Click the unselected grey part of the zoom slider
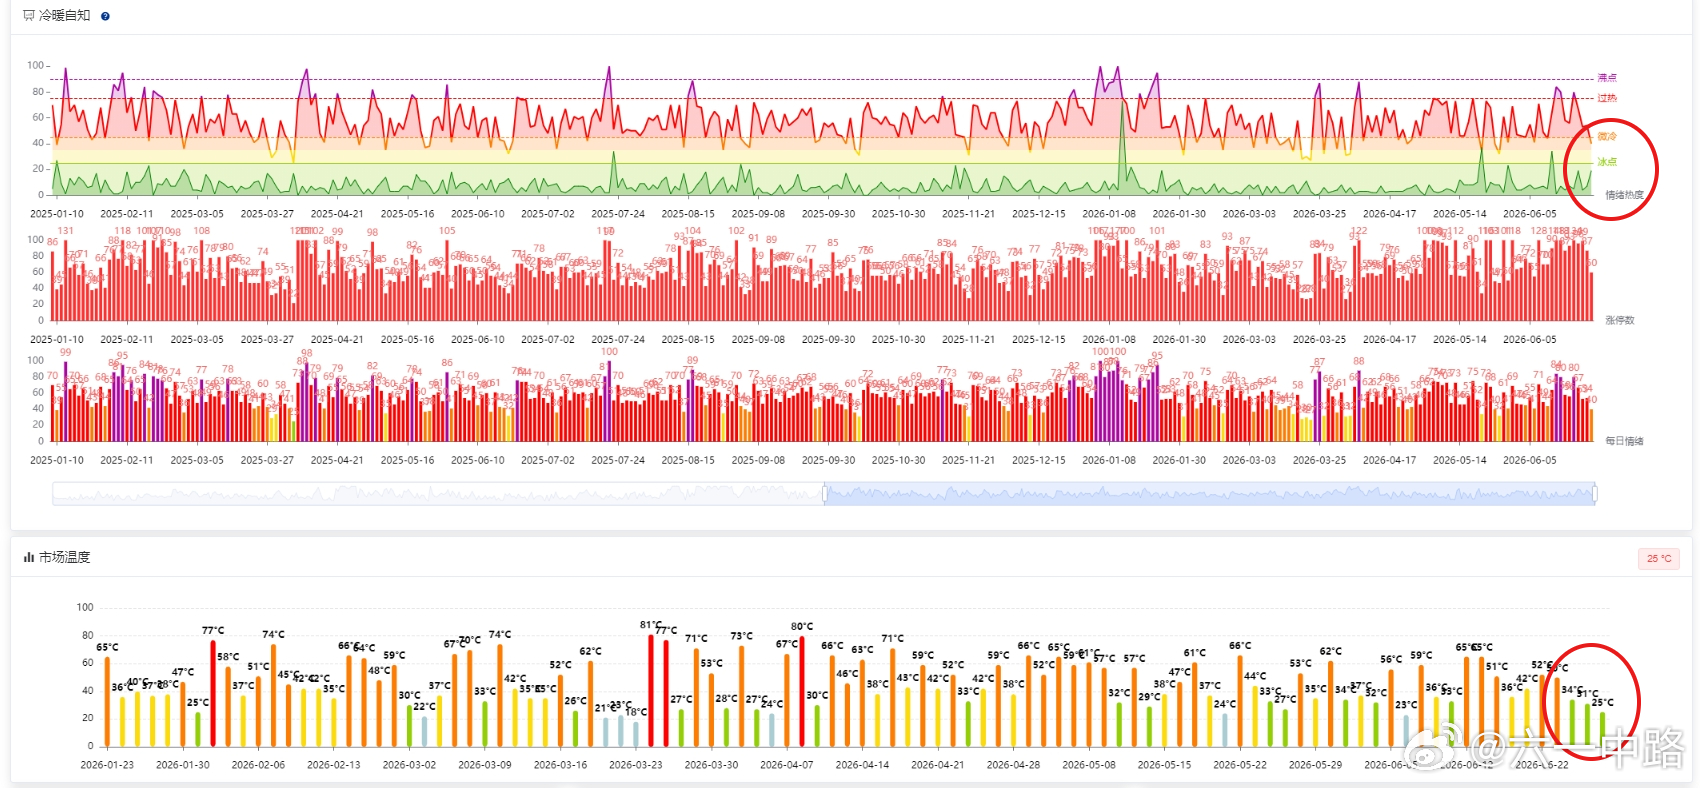The width and height of the screenshot is (1700, 788). 438,493
